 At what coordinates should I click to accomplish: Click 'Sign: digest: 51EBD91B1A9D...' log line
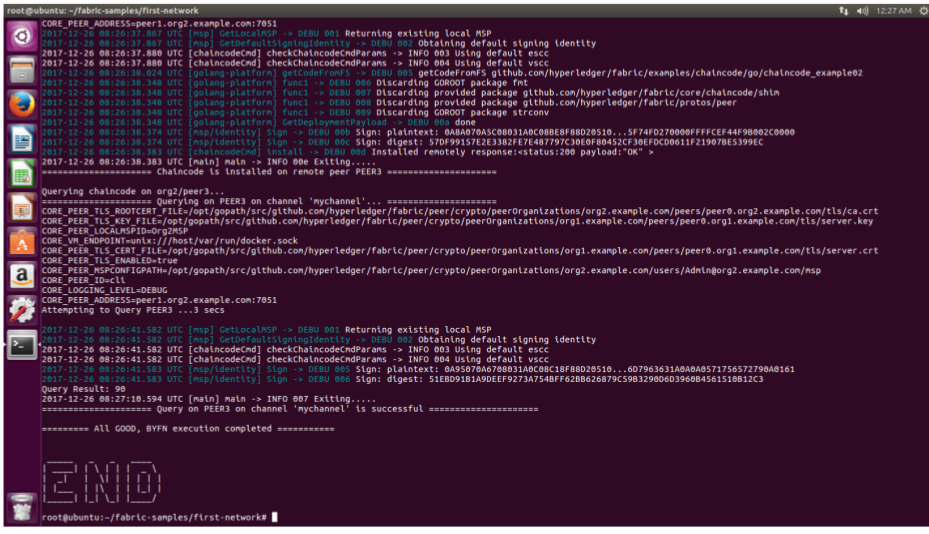click(x=402, y=379)
